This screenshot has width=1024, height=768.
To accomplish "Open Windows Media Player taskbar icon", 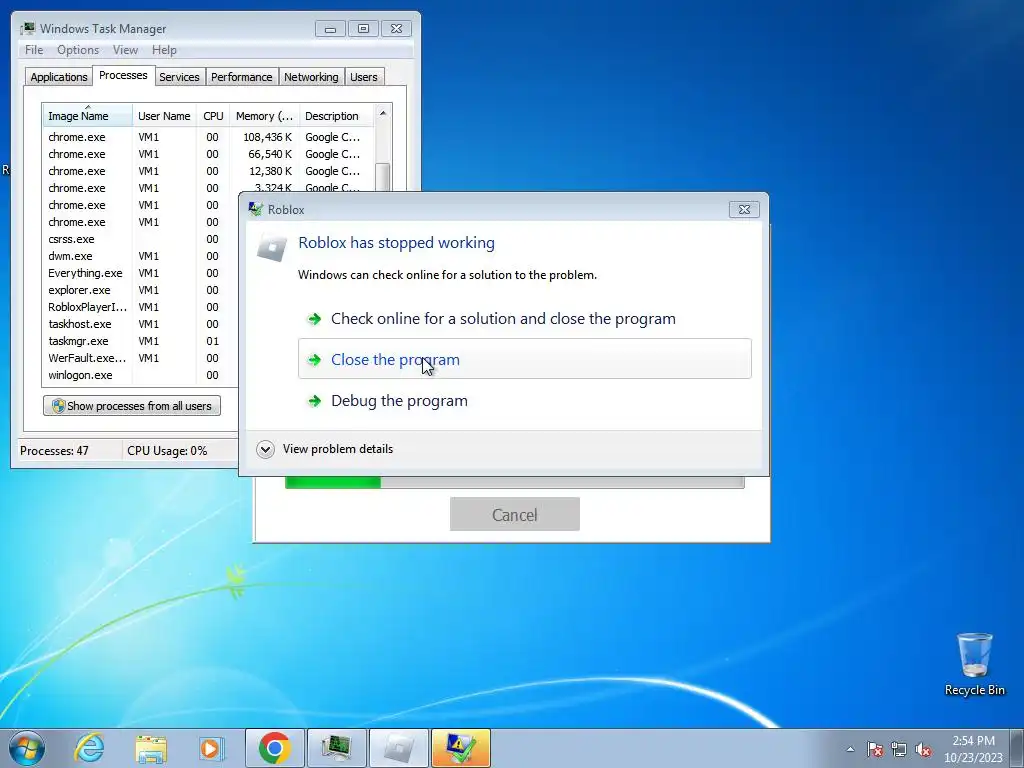I will 212,748.
